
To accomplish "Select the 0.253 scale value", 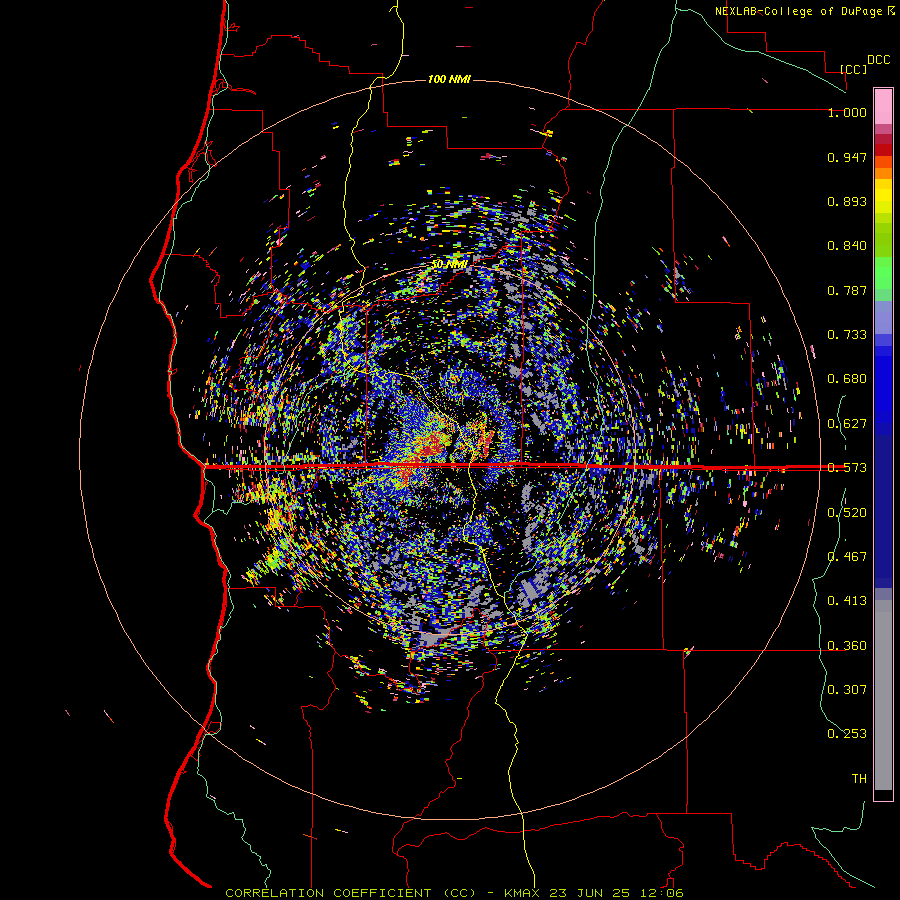I will 847,734.
